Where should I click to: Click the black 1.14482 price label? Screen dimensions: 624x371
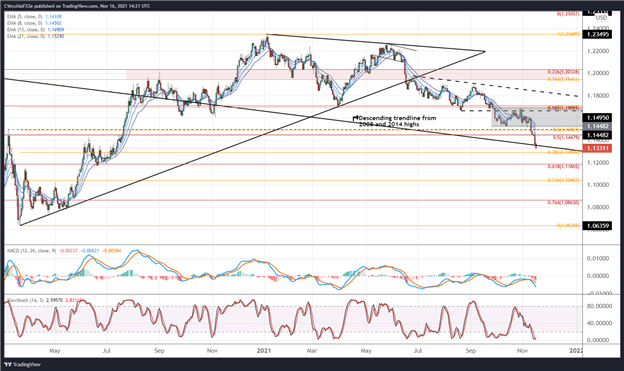[597, 135]
